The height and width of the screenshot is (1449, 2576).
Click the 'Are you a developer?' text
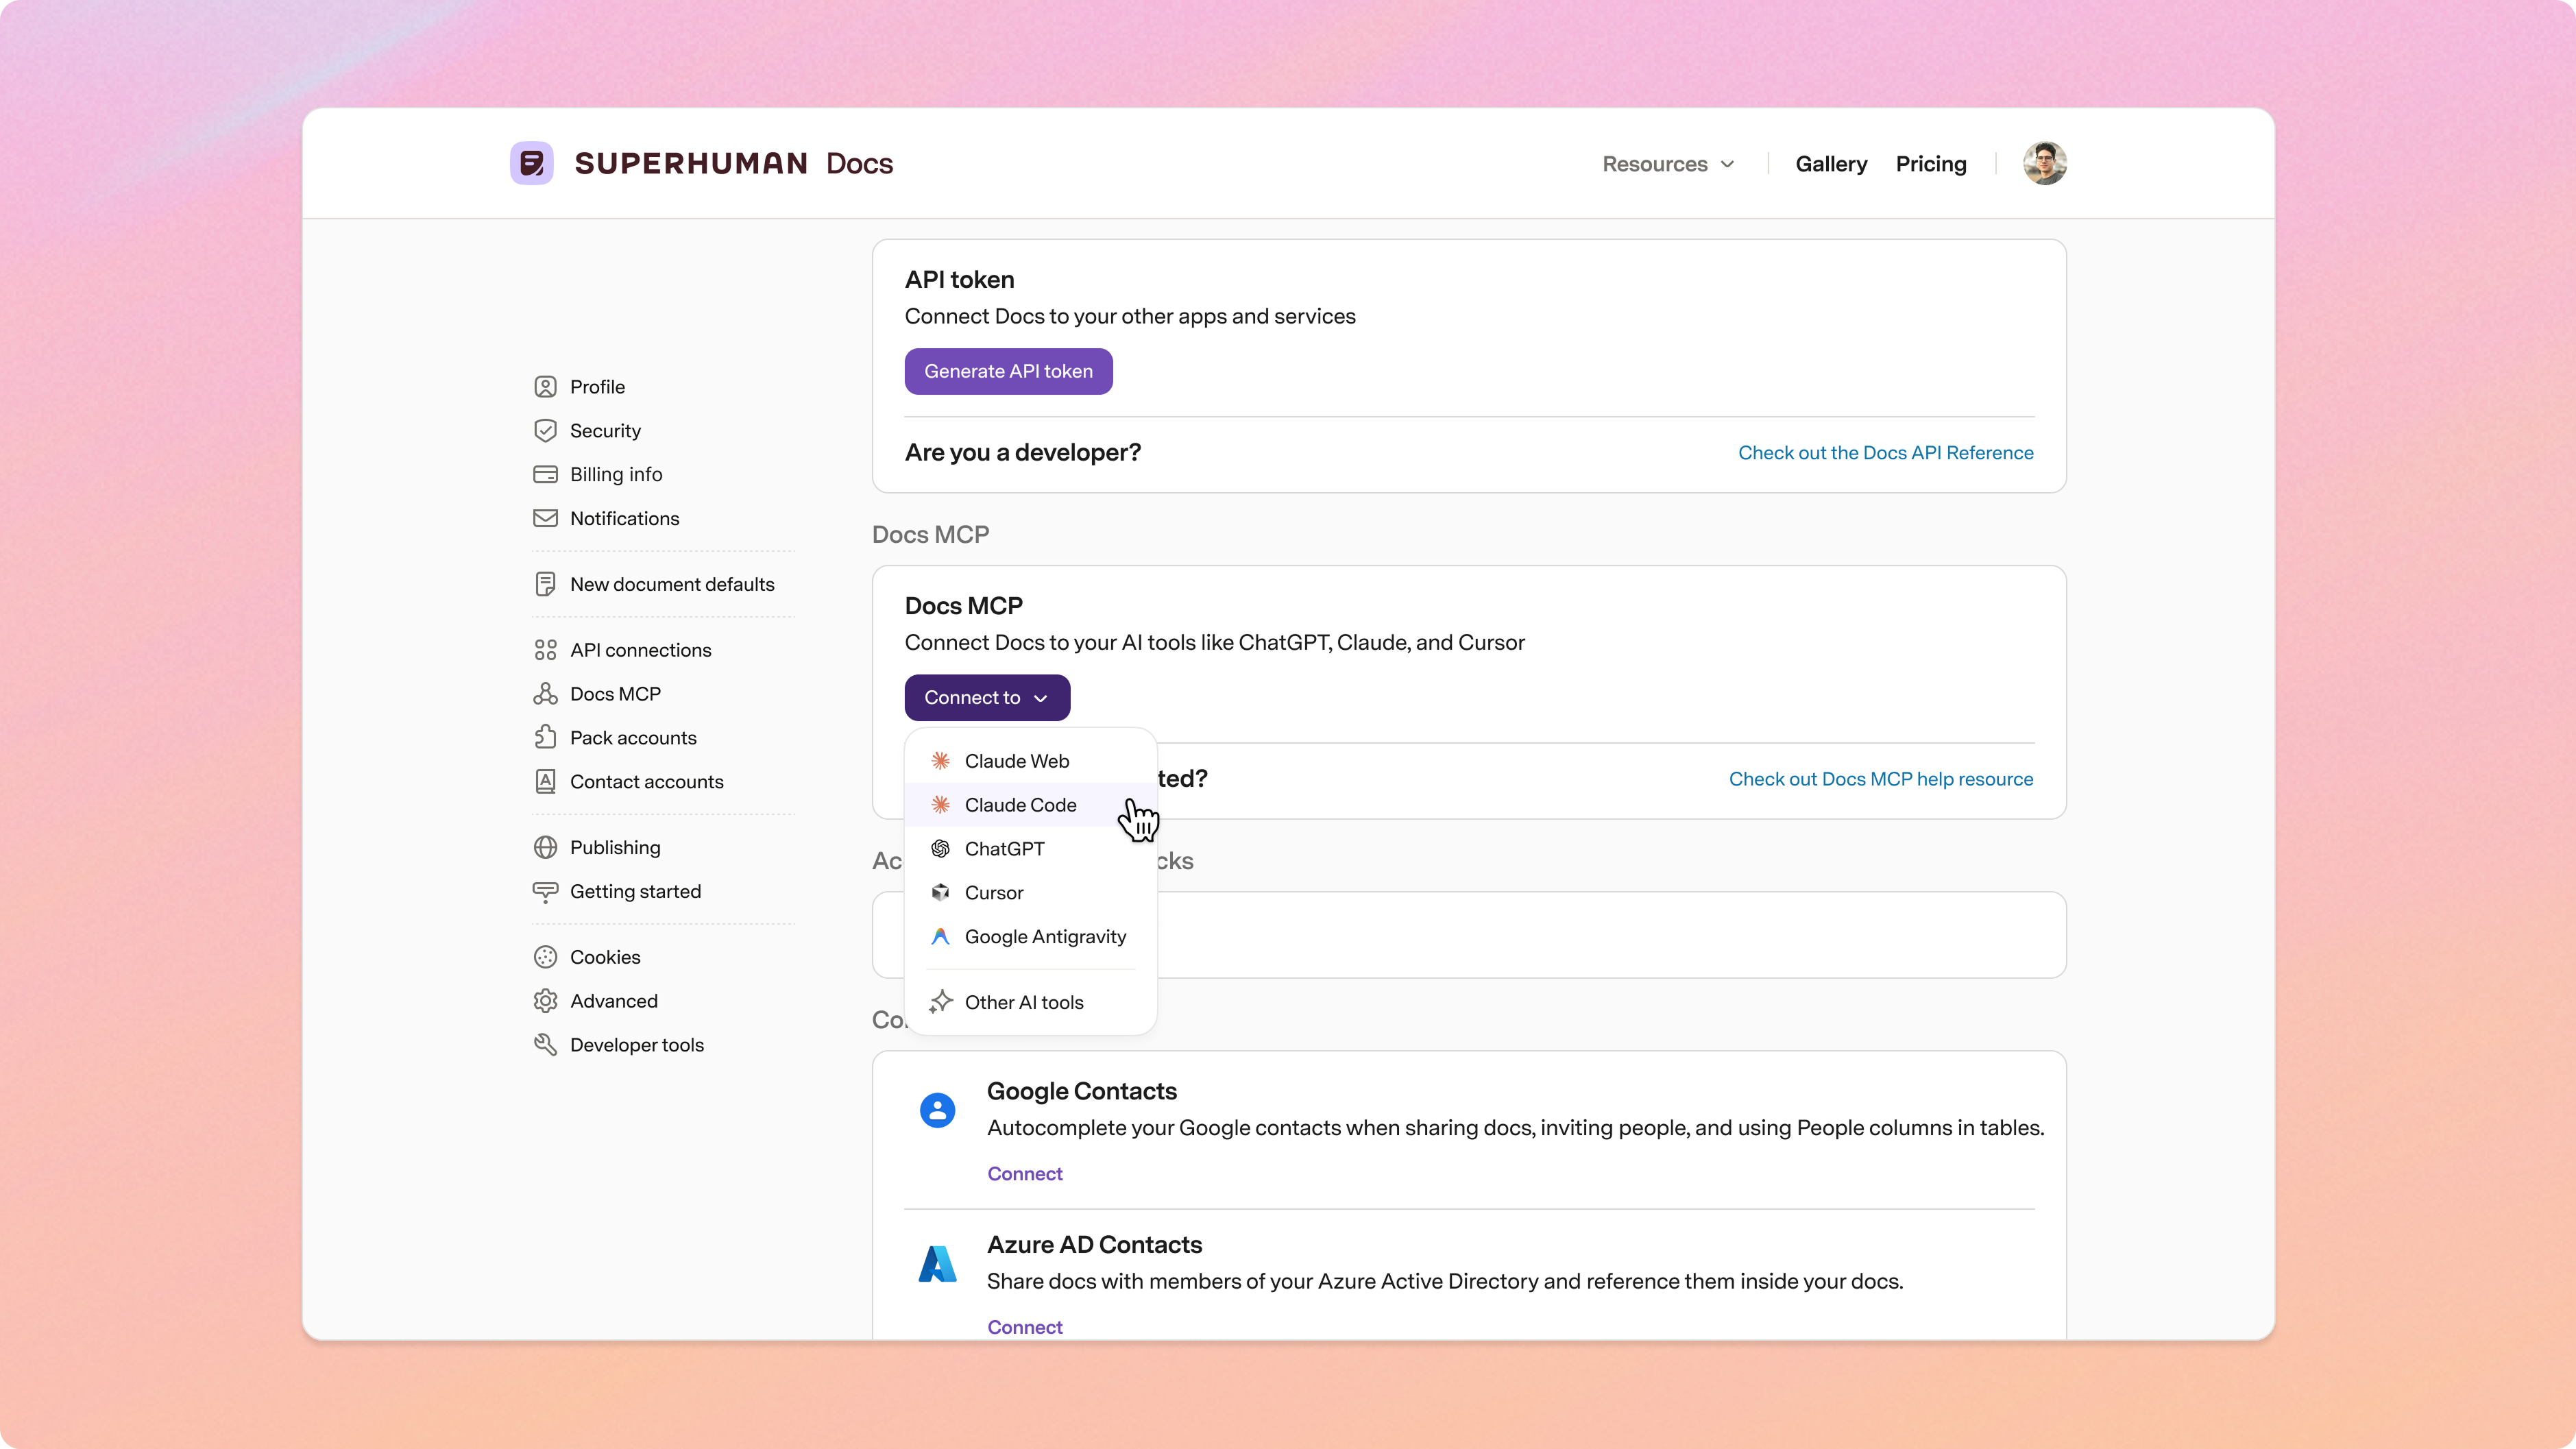pos(1023,453)
